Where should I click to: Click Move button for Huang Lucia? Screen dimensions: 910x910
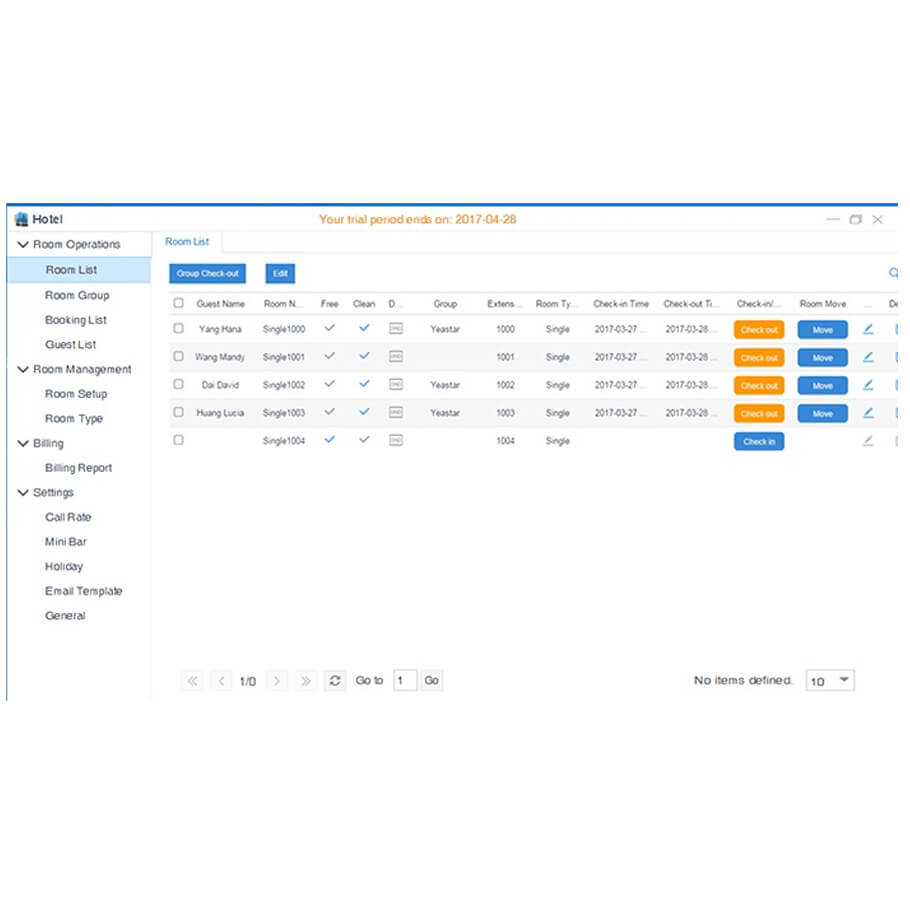click(822, 413)
